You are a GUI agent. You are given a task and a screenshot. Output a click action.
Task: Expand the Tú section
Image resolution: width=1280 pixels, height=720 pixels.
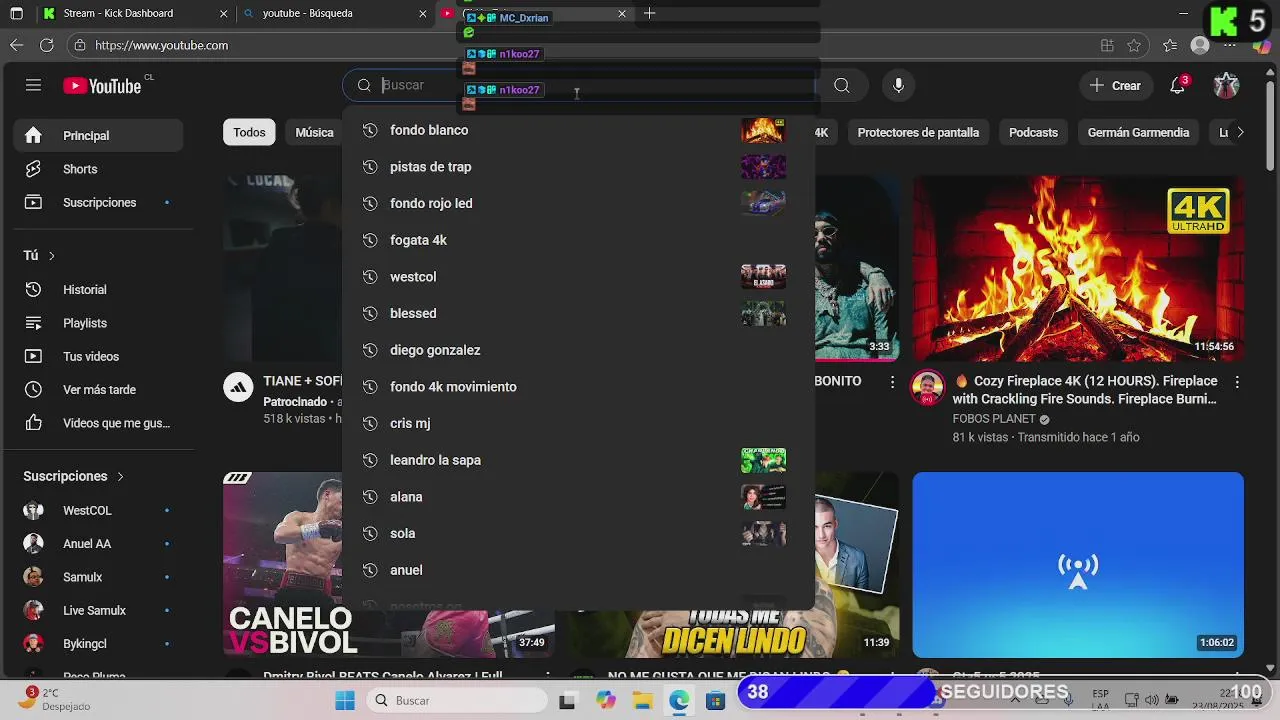(40, 256)
